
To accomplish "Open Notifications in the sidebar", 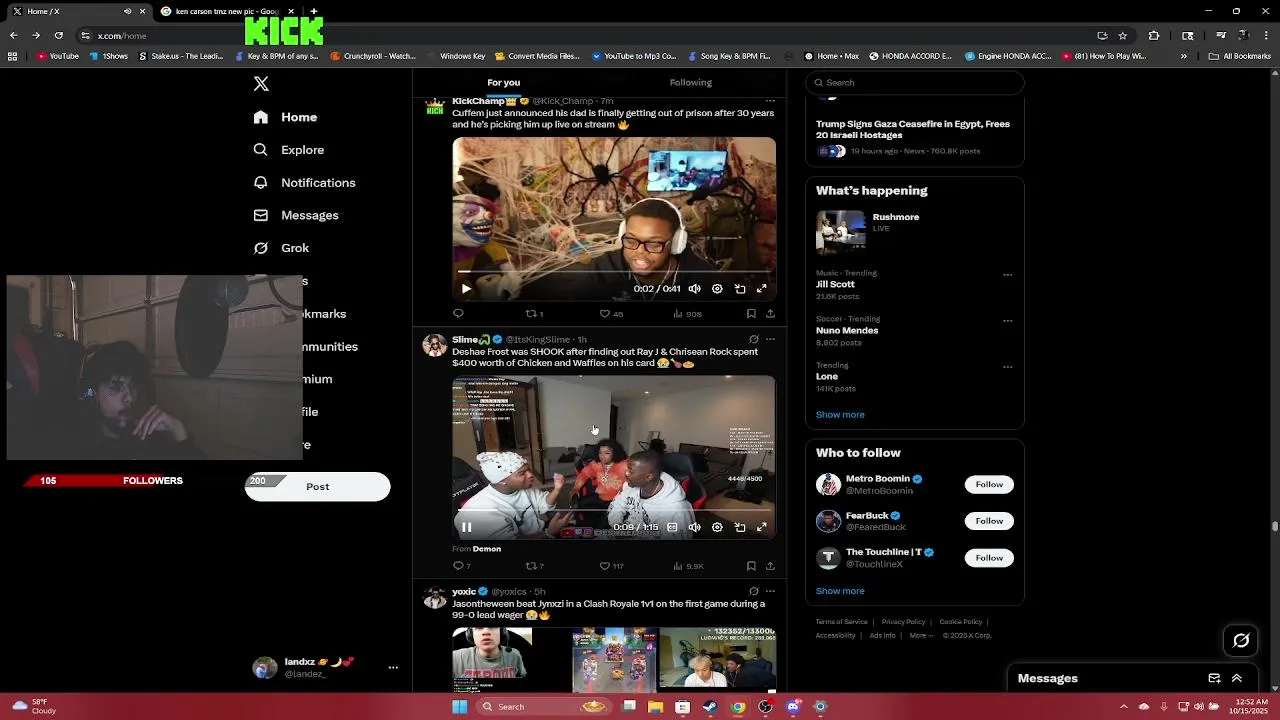I will tap(305, 183).
